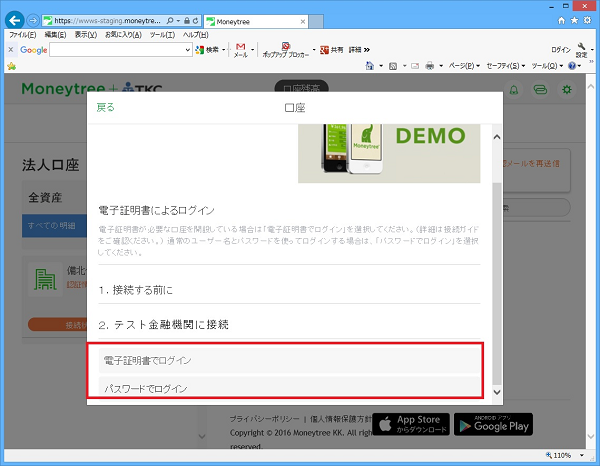Expand section 1. 接続する前に

289,290
